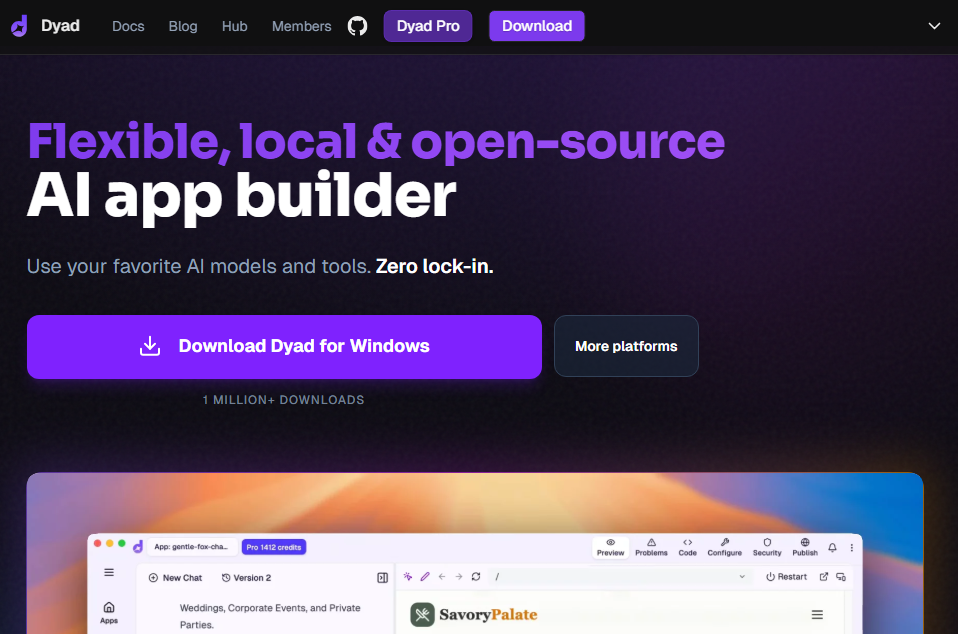This screenshot has width=958, height=634.
Task: Click the Restart button in app screenshot
Action: click(786, 577)
